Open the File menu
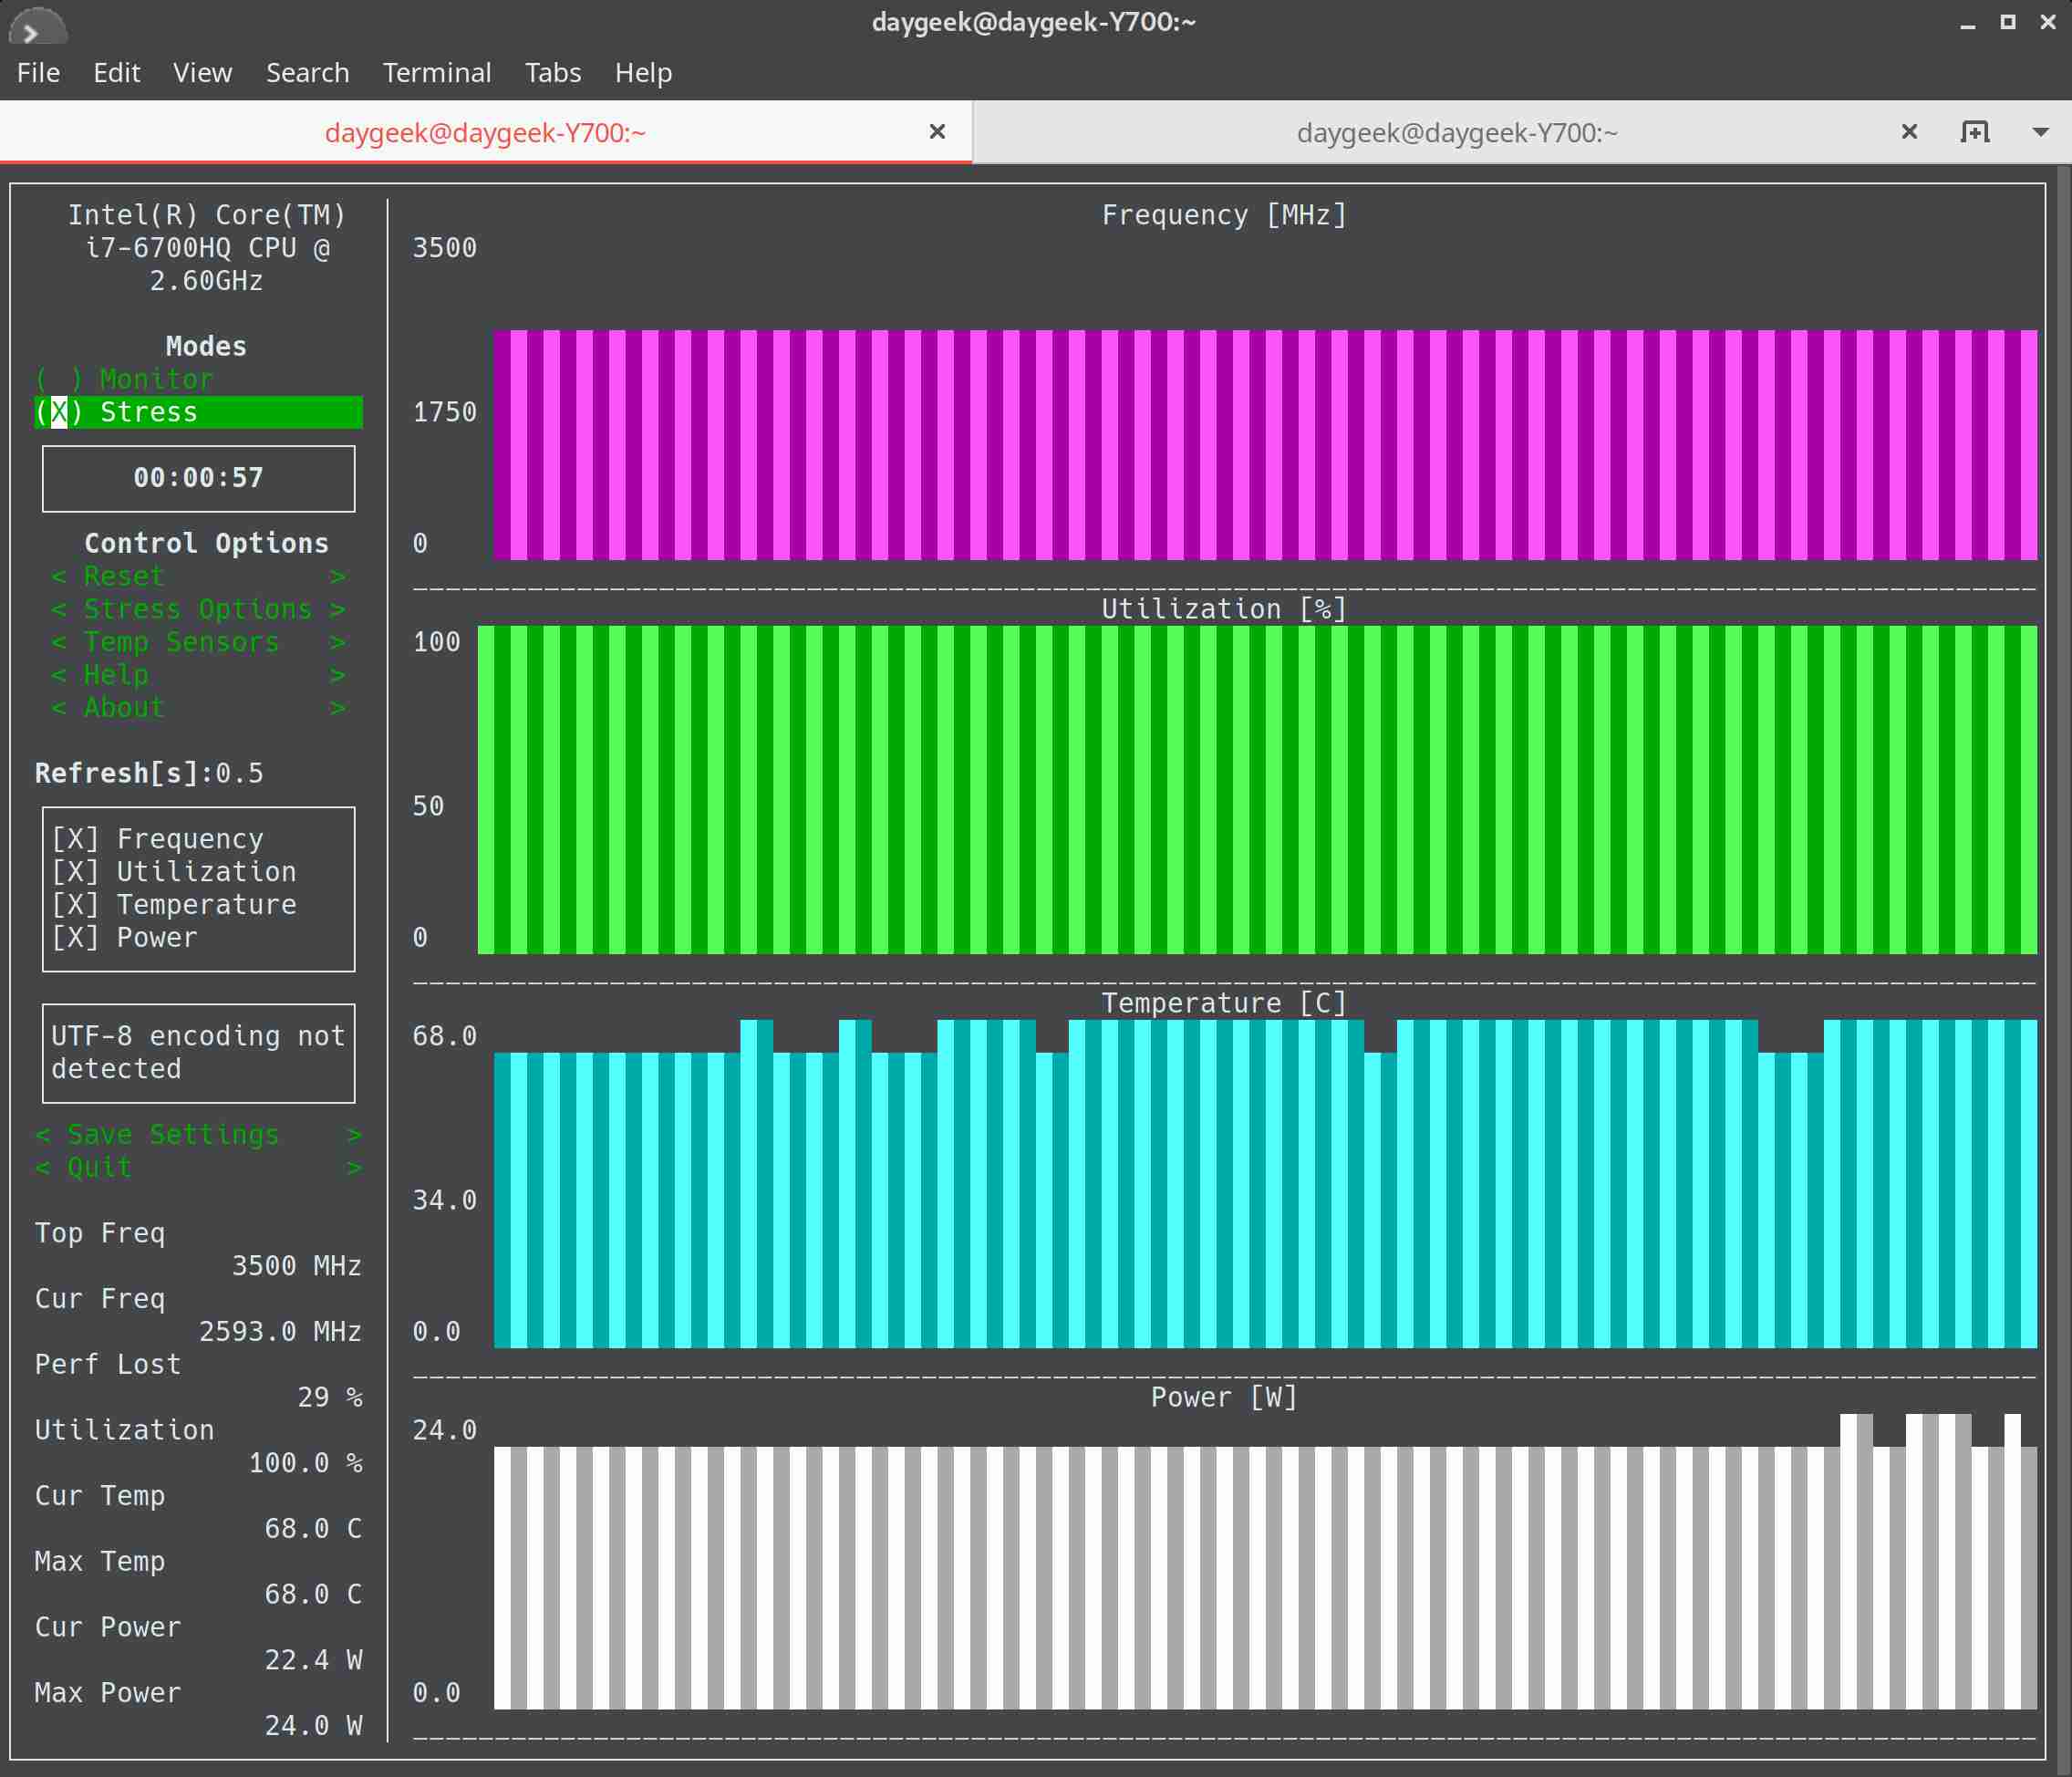Image resolution: width=2072 pixels, height=1777 pixels. 39,72
